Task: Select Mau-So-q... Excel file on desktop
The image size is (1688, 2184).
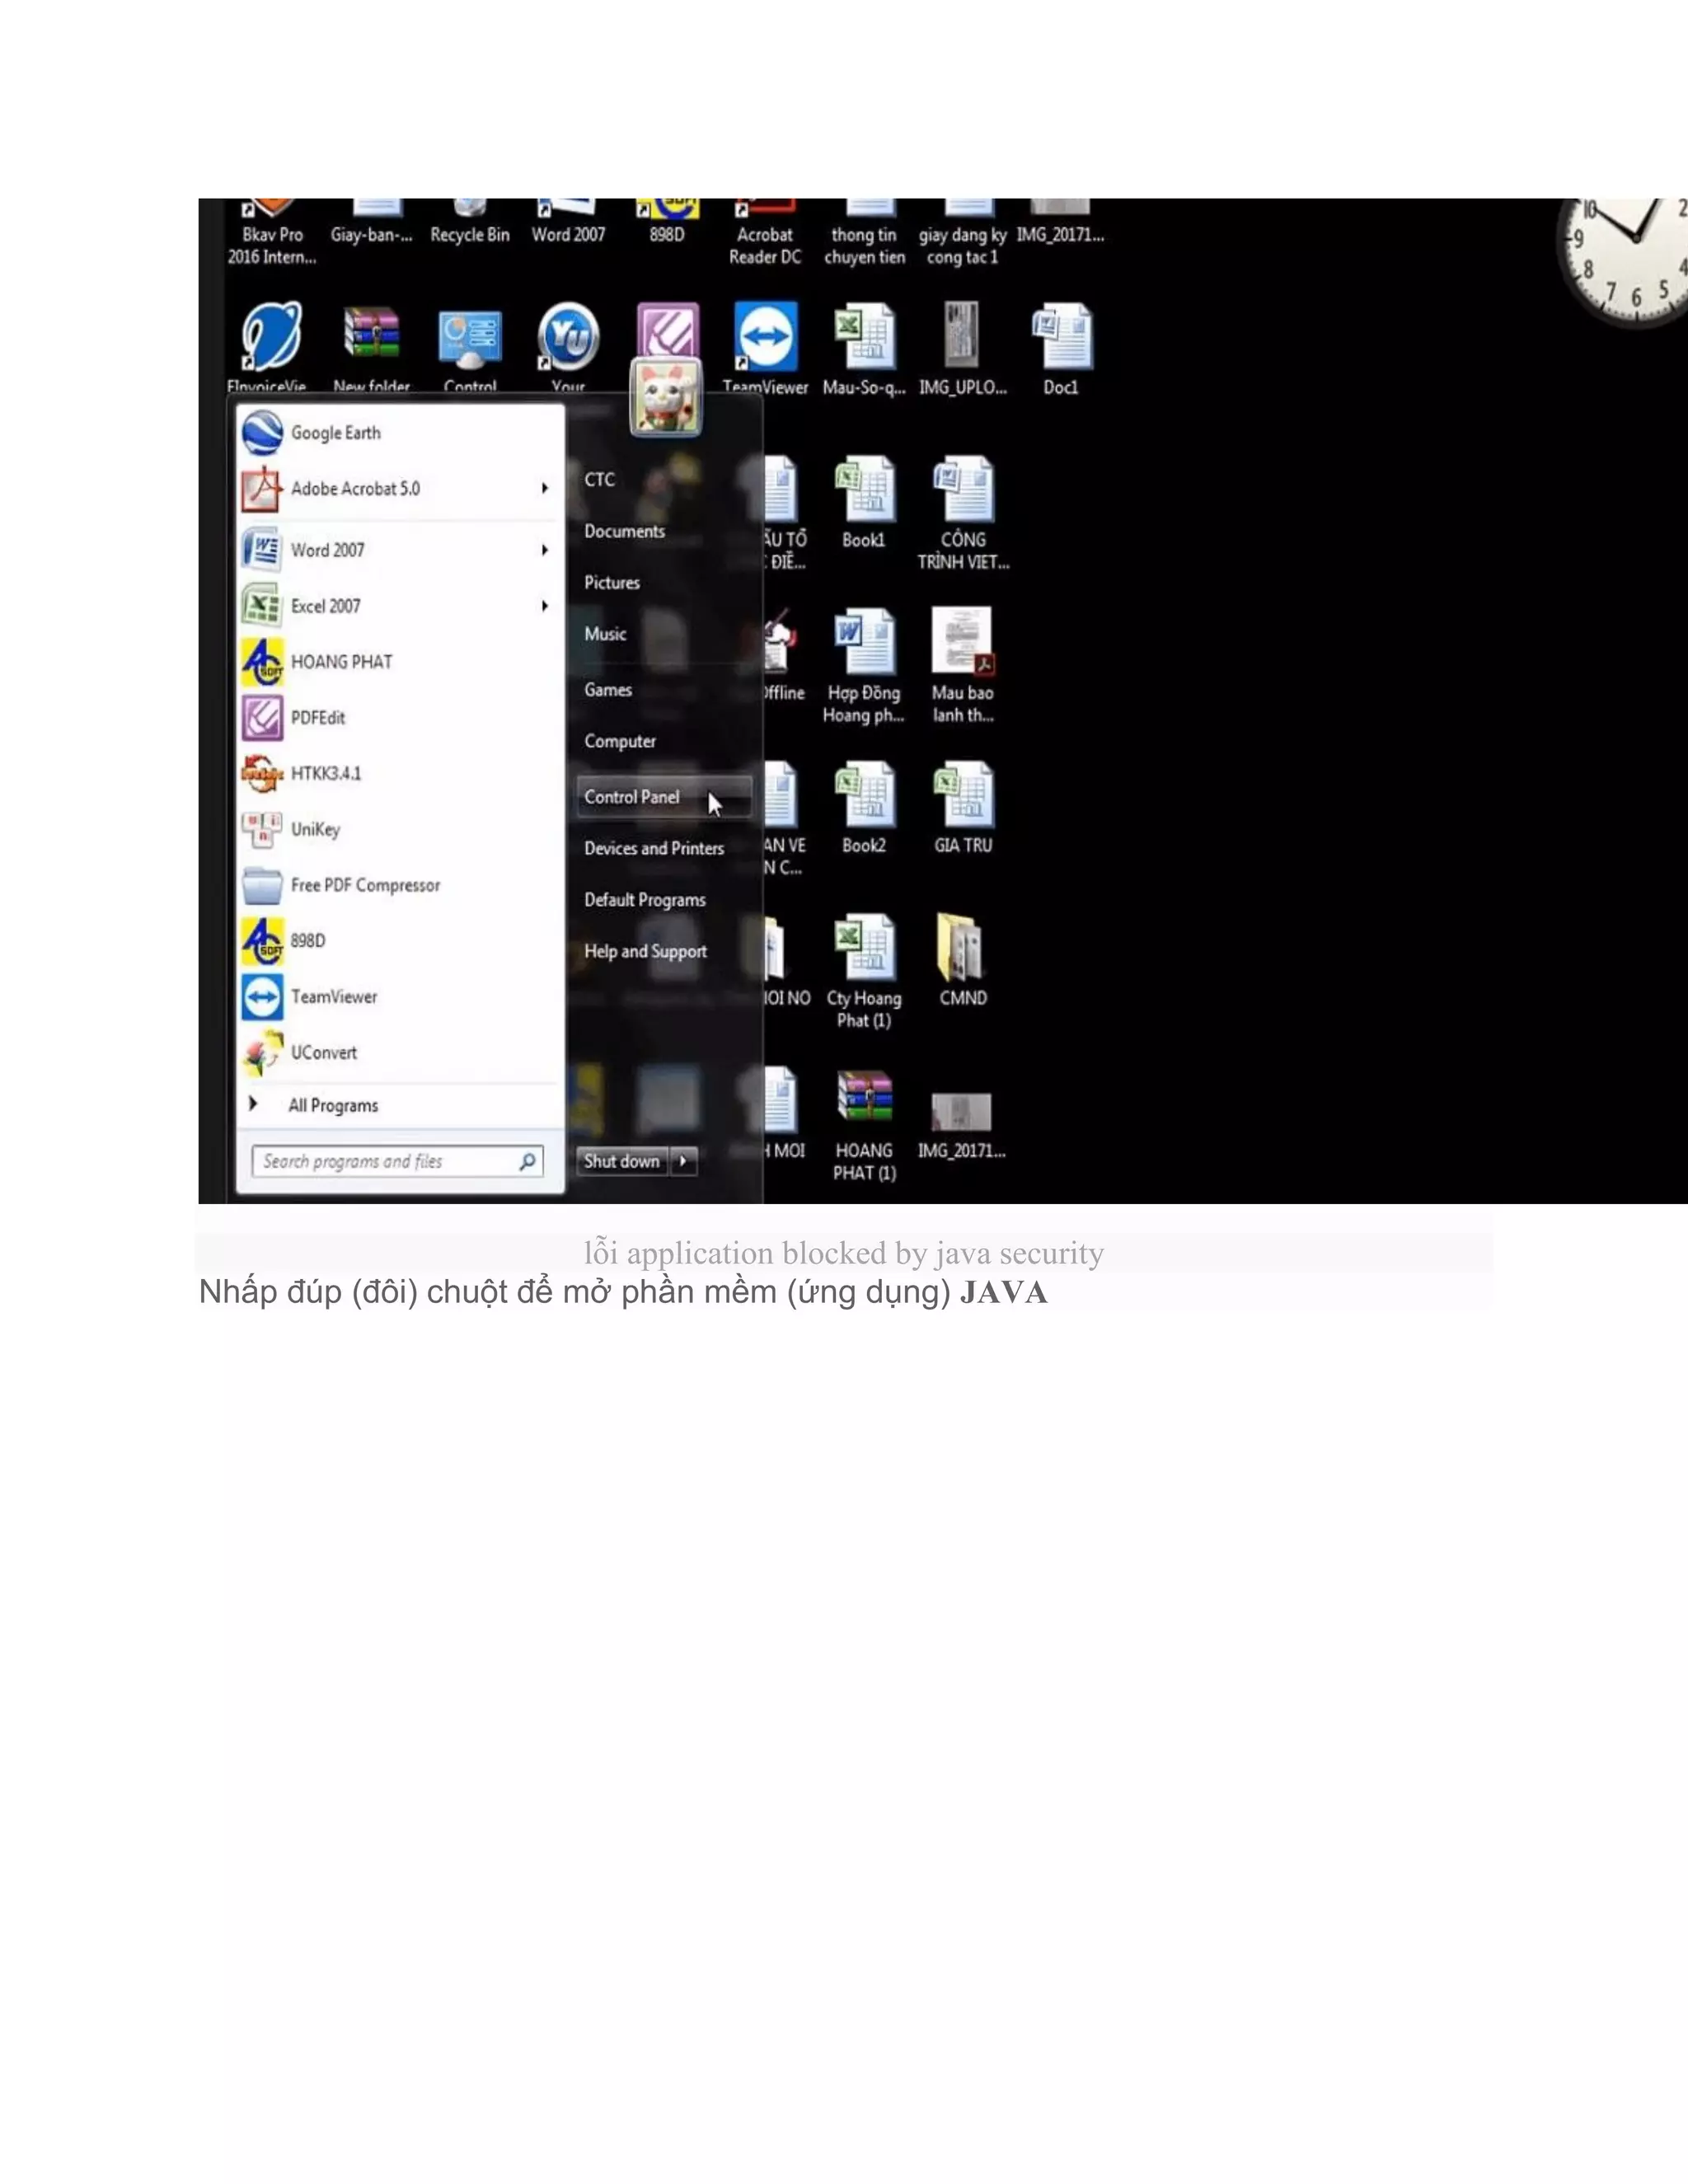Action: [x=864, y=348]
